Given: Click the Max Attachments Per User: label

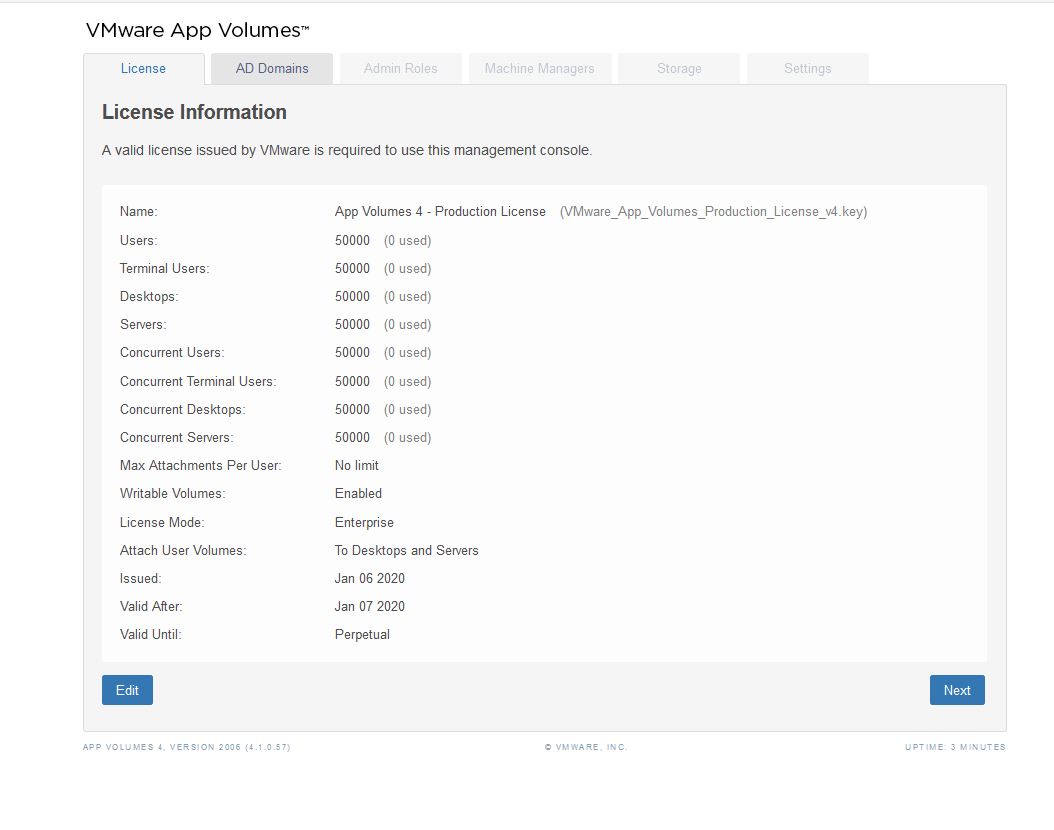Looking at the screenshot, I should pos(201,466).
